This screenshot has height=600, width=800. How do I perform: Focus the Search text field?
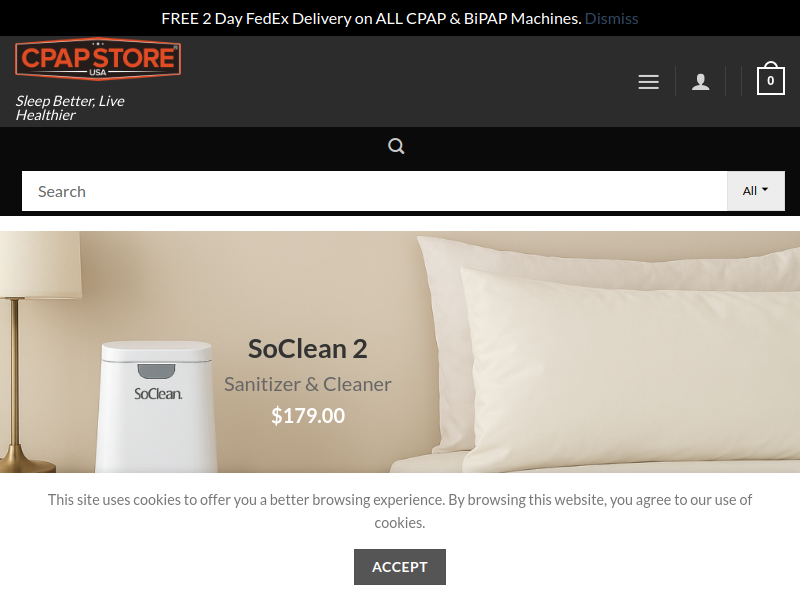374,191
